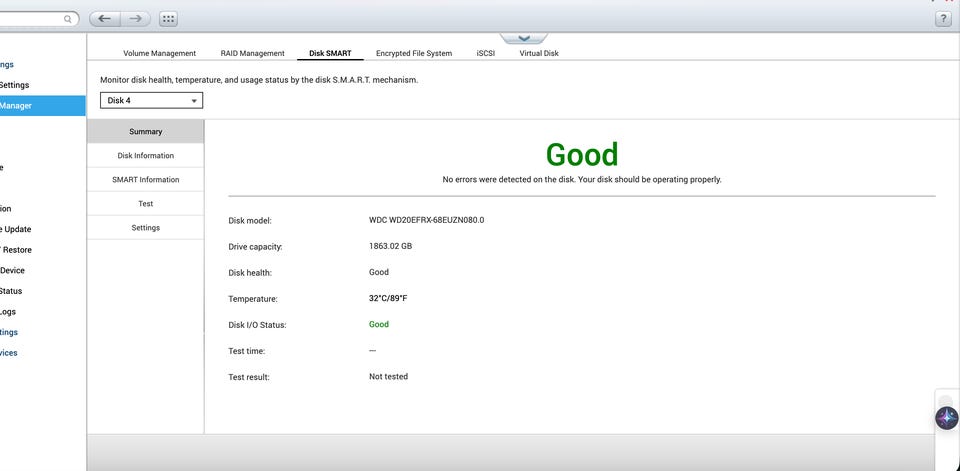Click the search magnifier icon
The width and height of the screenshot is (960, 471).
click(x=67, y=19)
